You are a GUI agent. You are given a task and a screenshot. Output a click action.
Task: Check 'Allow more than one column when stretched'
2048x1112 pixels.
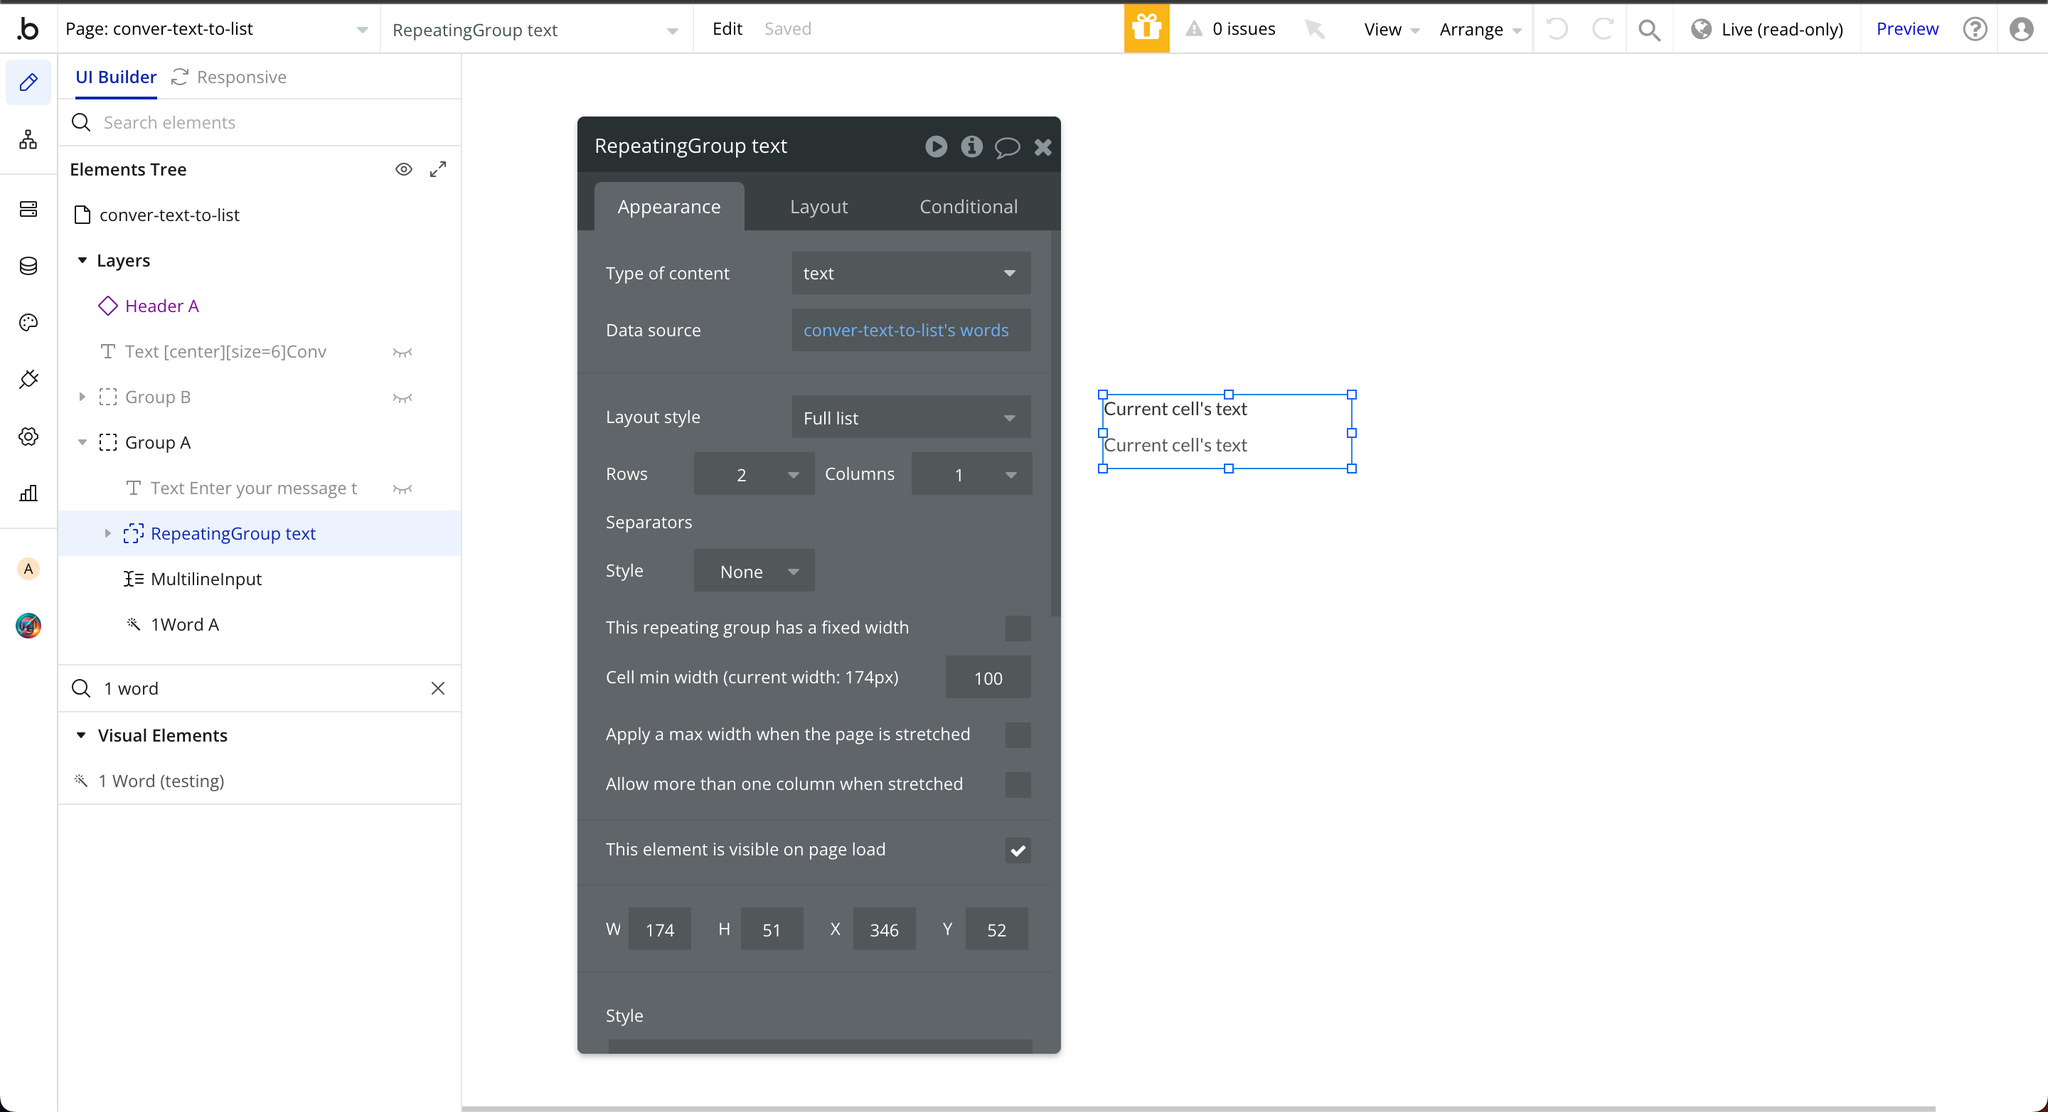click(1018, 785)
